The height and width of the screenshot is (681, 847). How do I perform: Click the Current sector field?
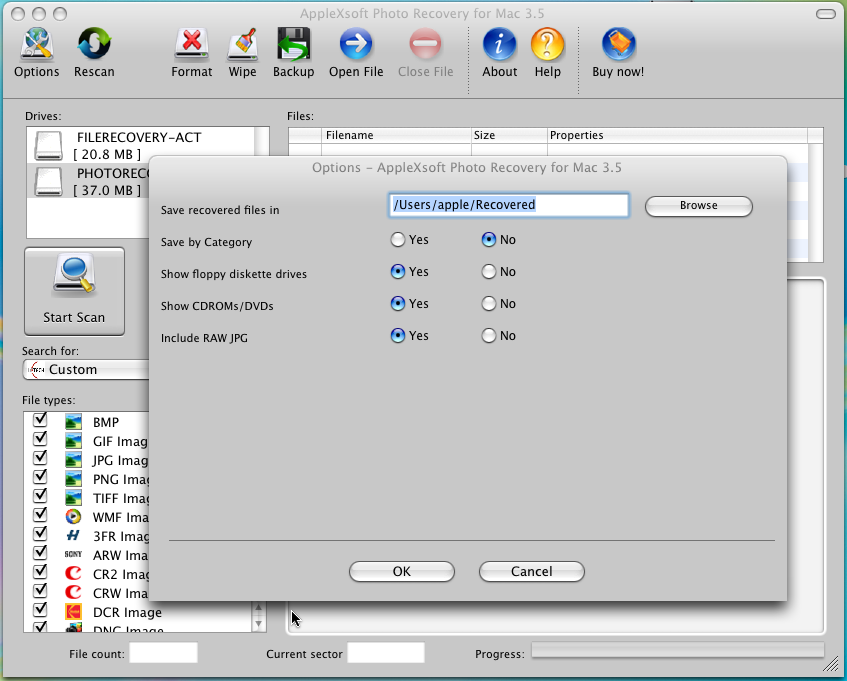(x=386, y=653)
